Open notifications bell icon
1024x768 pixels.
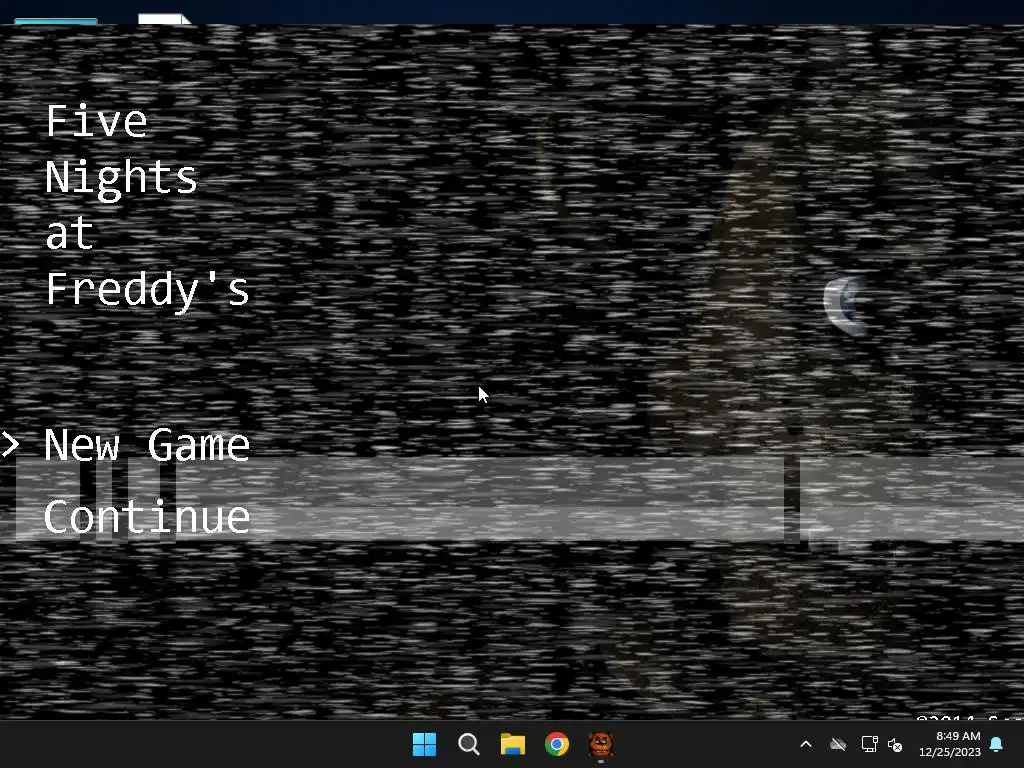997,744
